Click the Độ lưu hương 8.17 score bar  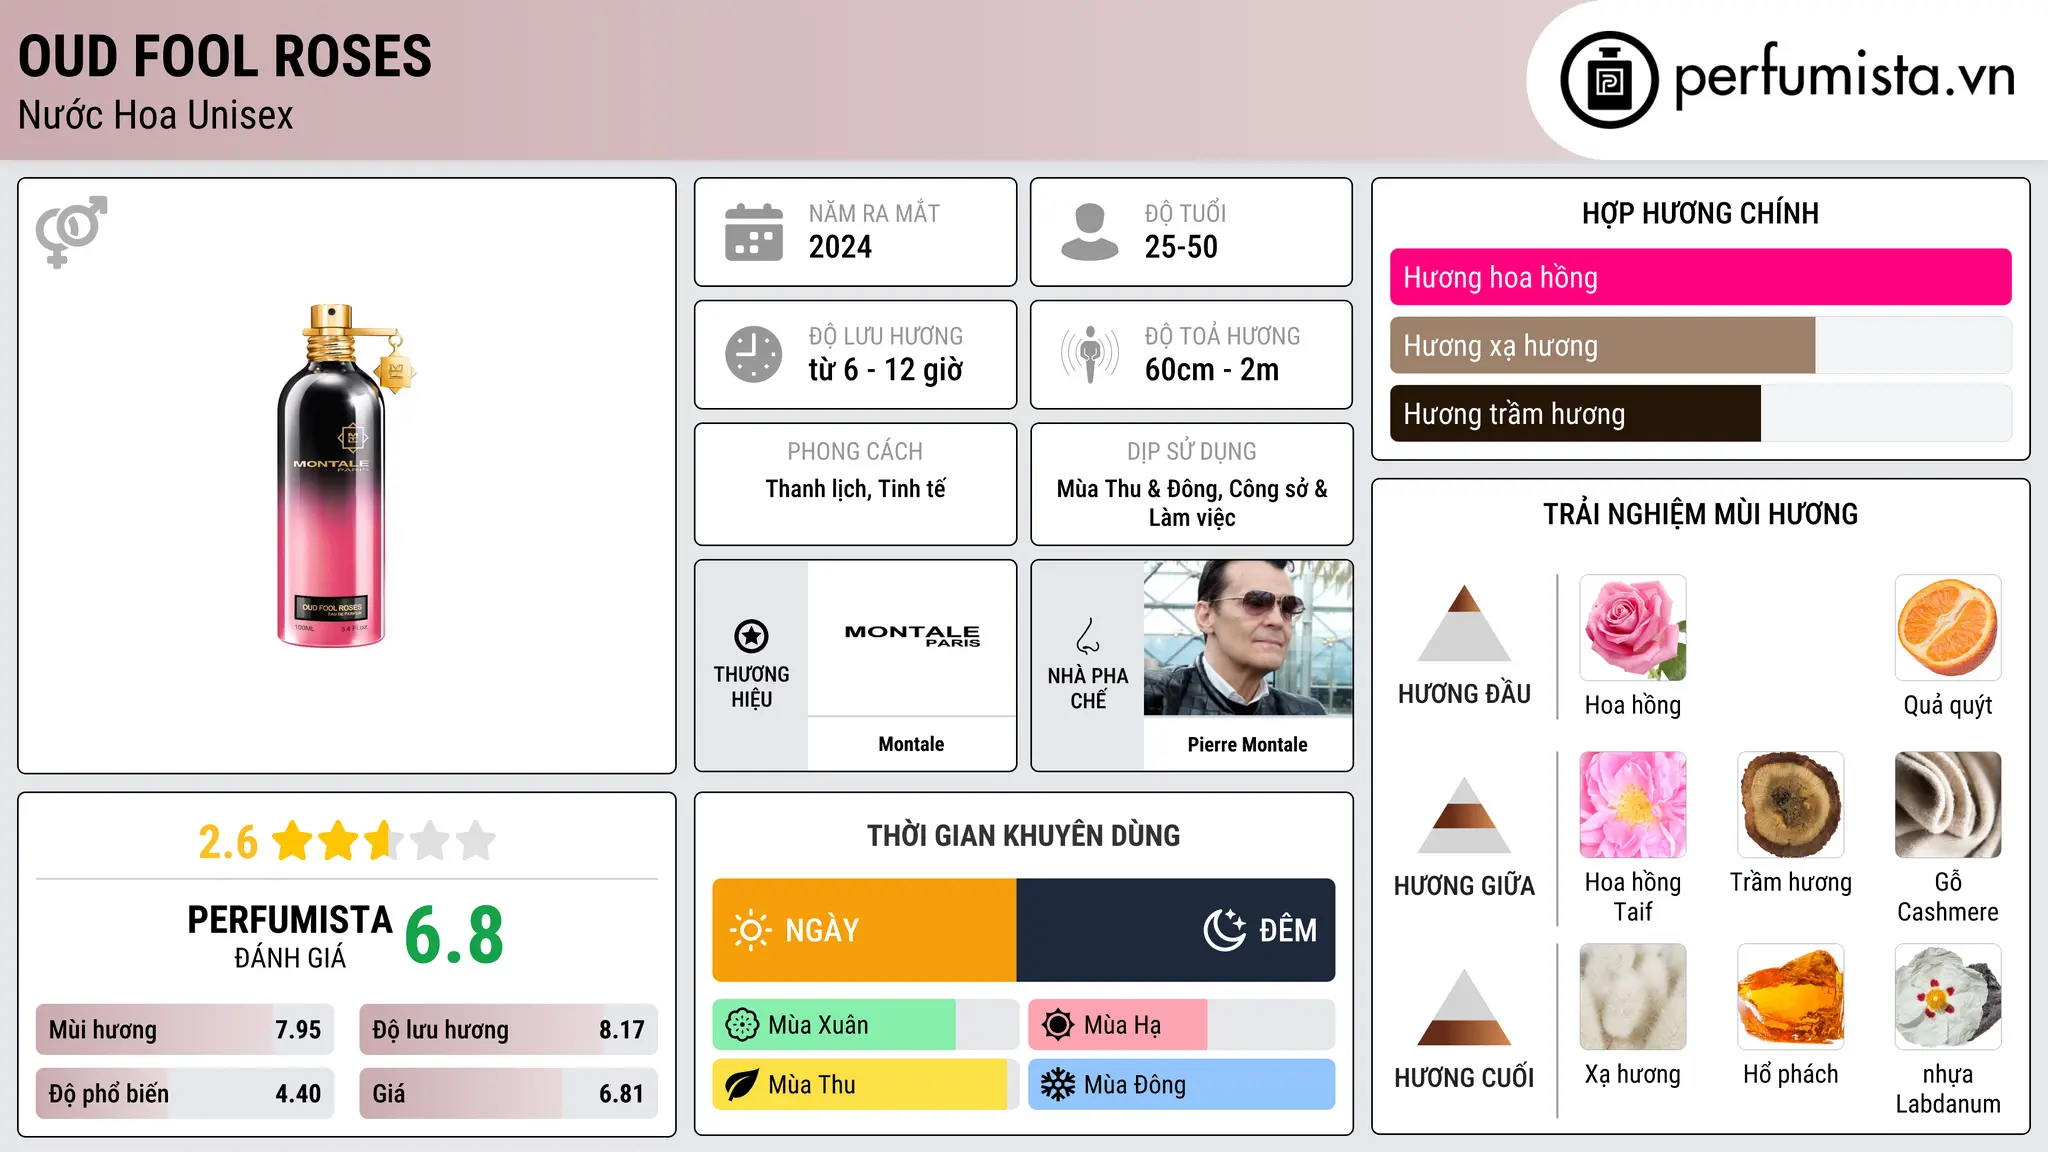[x=509, y=1029]
